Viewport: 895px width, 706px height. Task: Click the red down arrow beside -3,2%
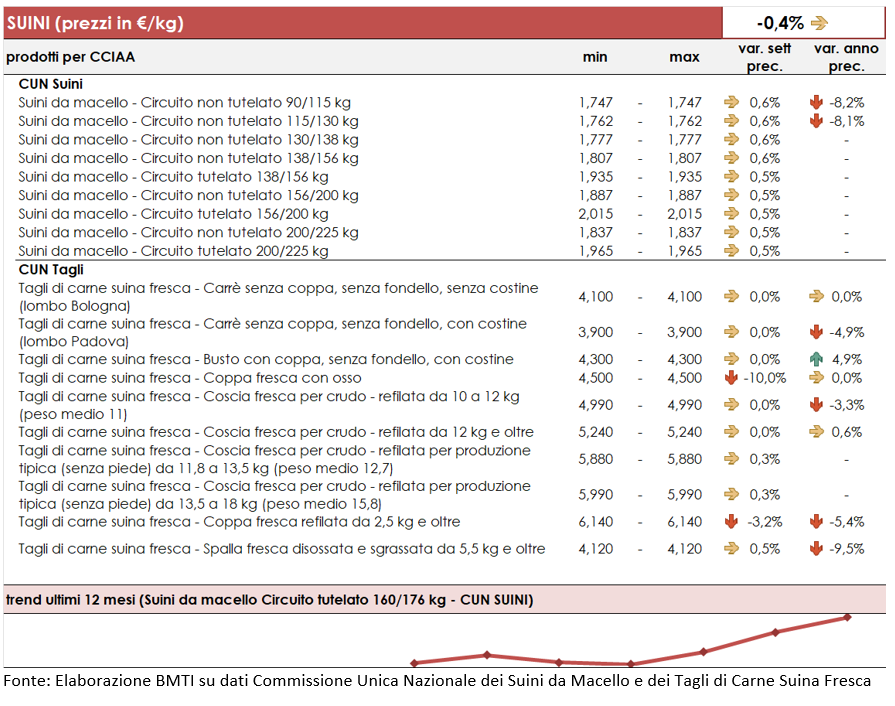(731, 522)
